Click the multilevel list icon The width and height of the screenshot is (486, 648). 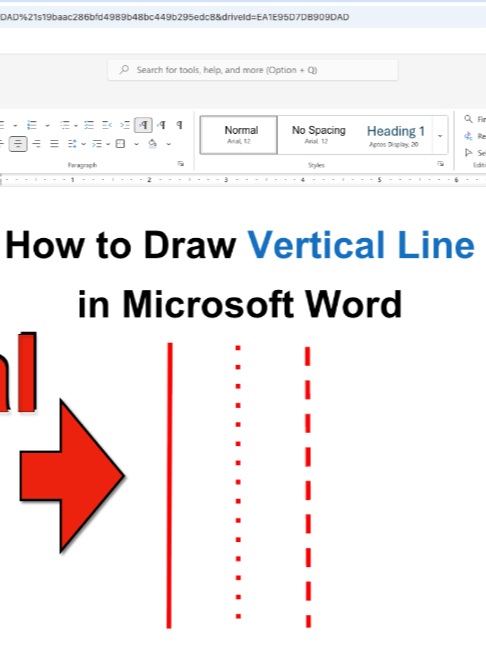[65, 125]
